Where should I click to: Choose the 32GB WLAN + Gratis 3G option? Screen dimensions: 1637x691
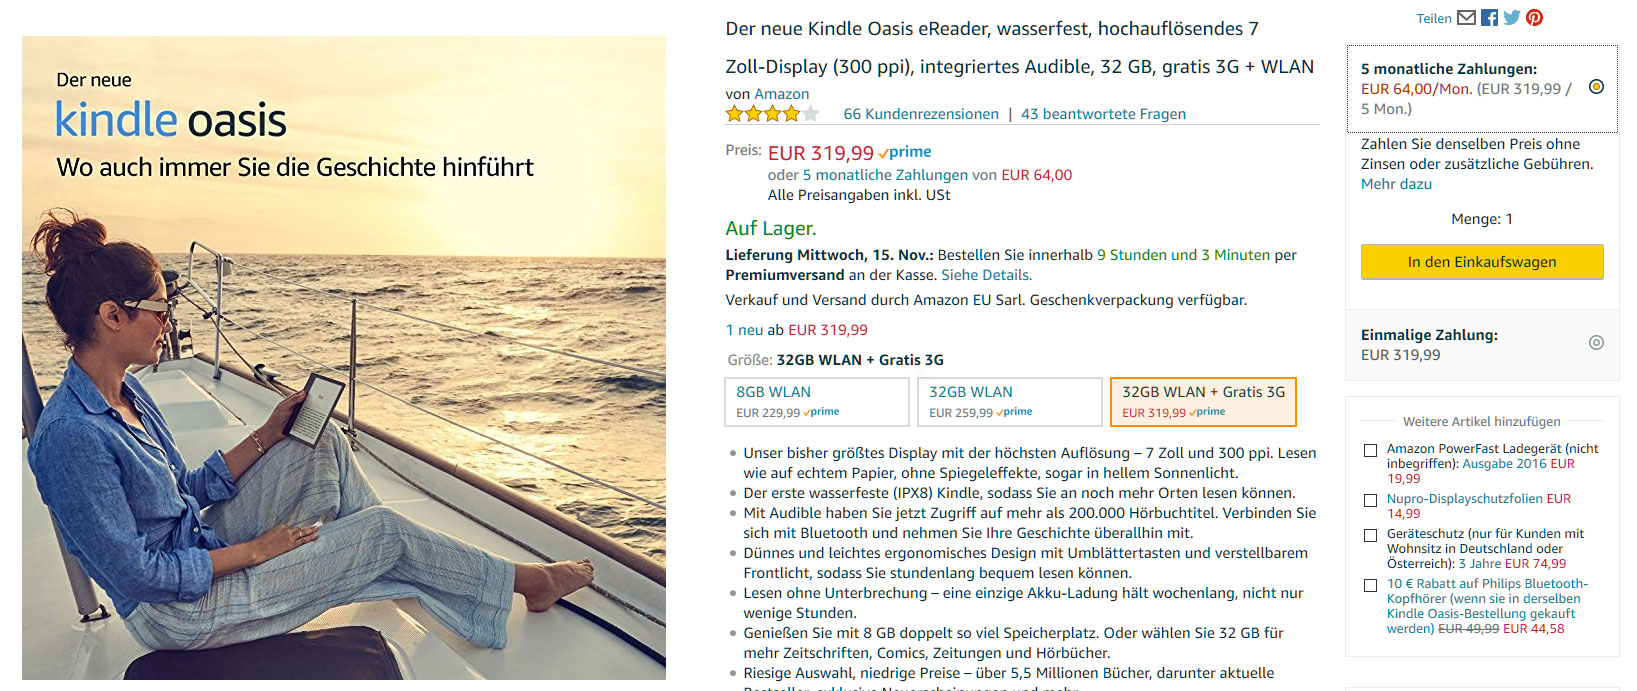tap(1203, 402)
